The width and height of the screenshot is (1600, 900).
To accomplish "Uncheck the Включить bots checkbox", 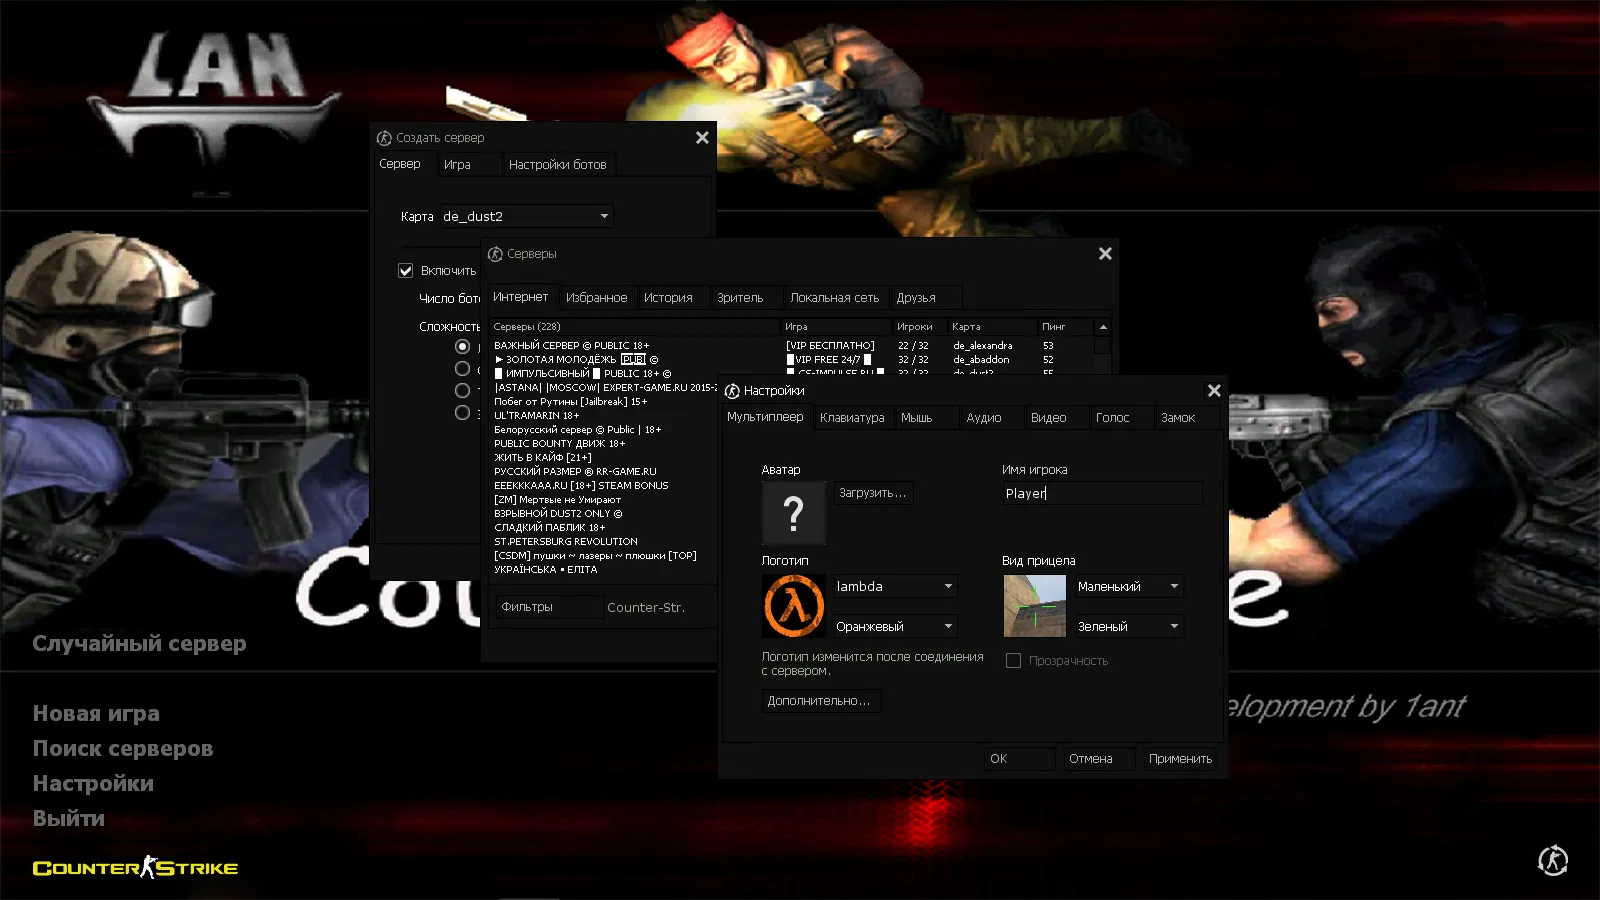I will tap(406, 271).
